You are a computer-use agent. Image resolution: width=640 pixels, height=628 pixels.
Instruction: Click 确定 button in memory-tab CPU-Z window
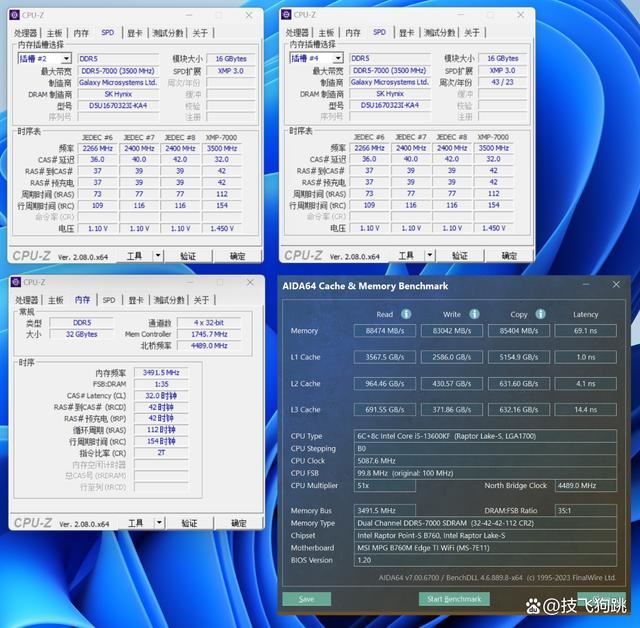click(239, 523)
